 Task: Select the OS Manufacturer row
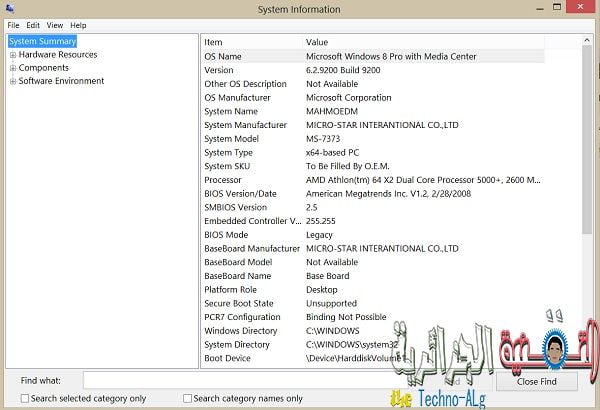(x=373, y=98)
